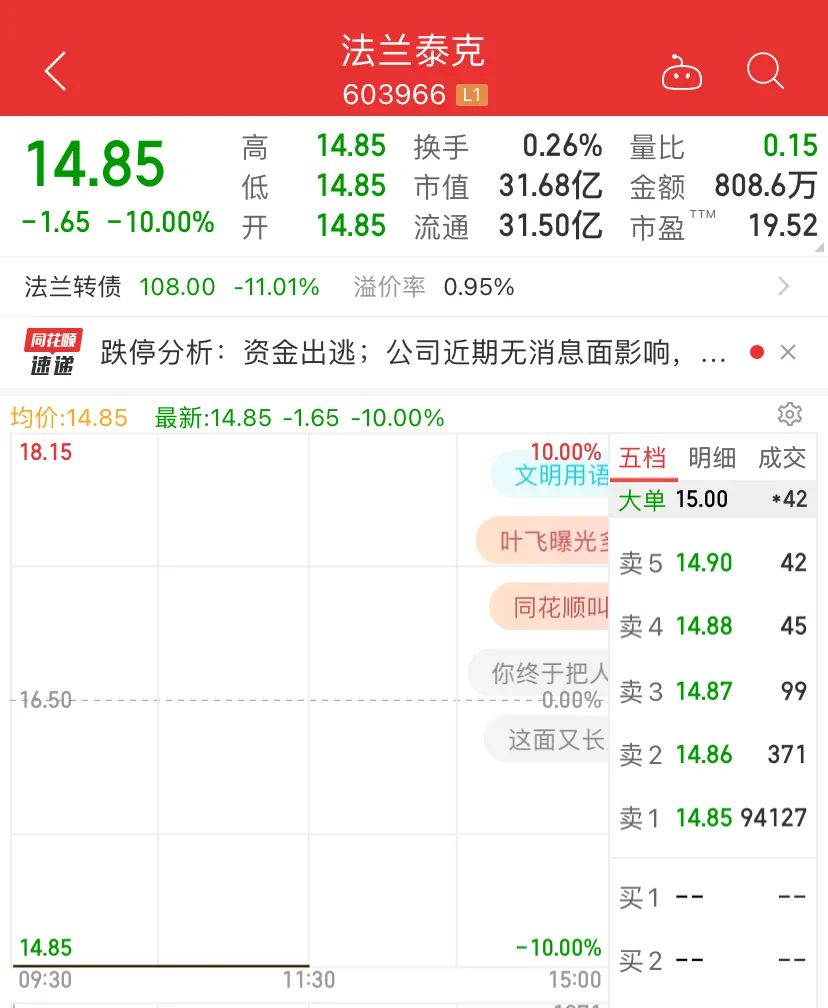Screen dimensions: 828x1008
Task: Open chart settings gear icon
Action: click(x=790, y=414)
